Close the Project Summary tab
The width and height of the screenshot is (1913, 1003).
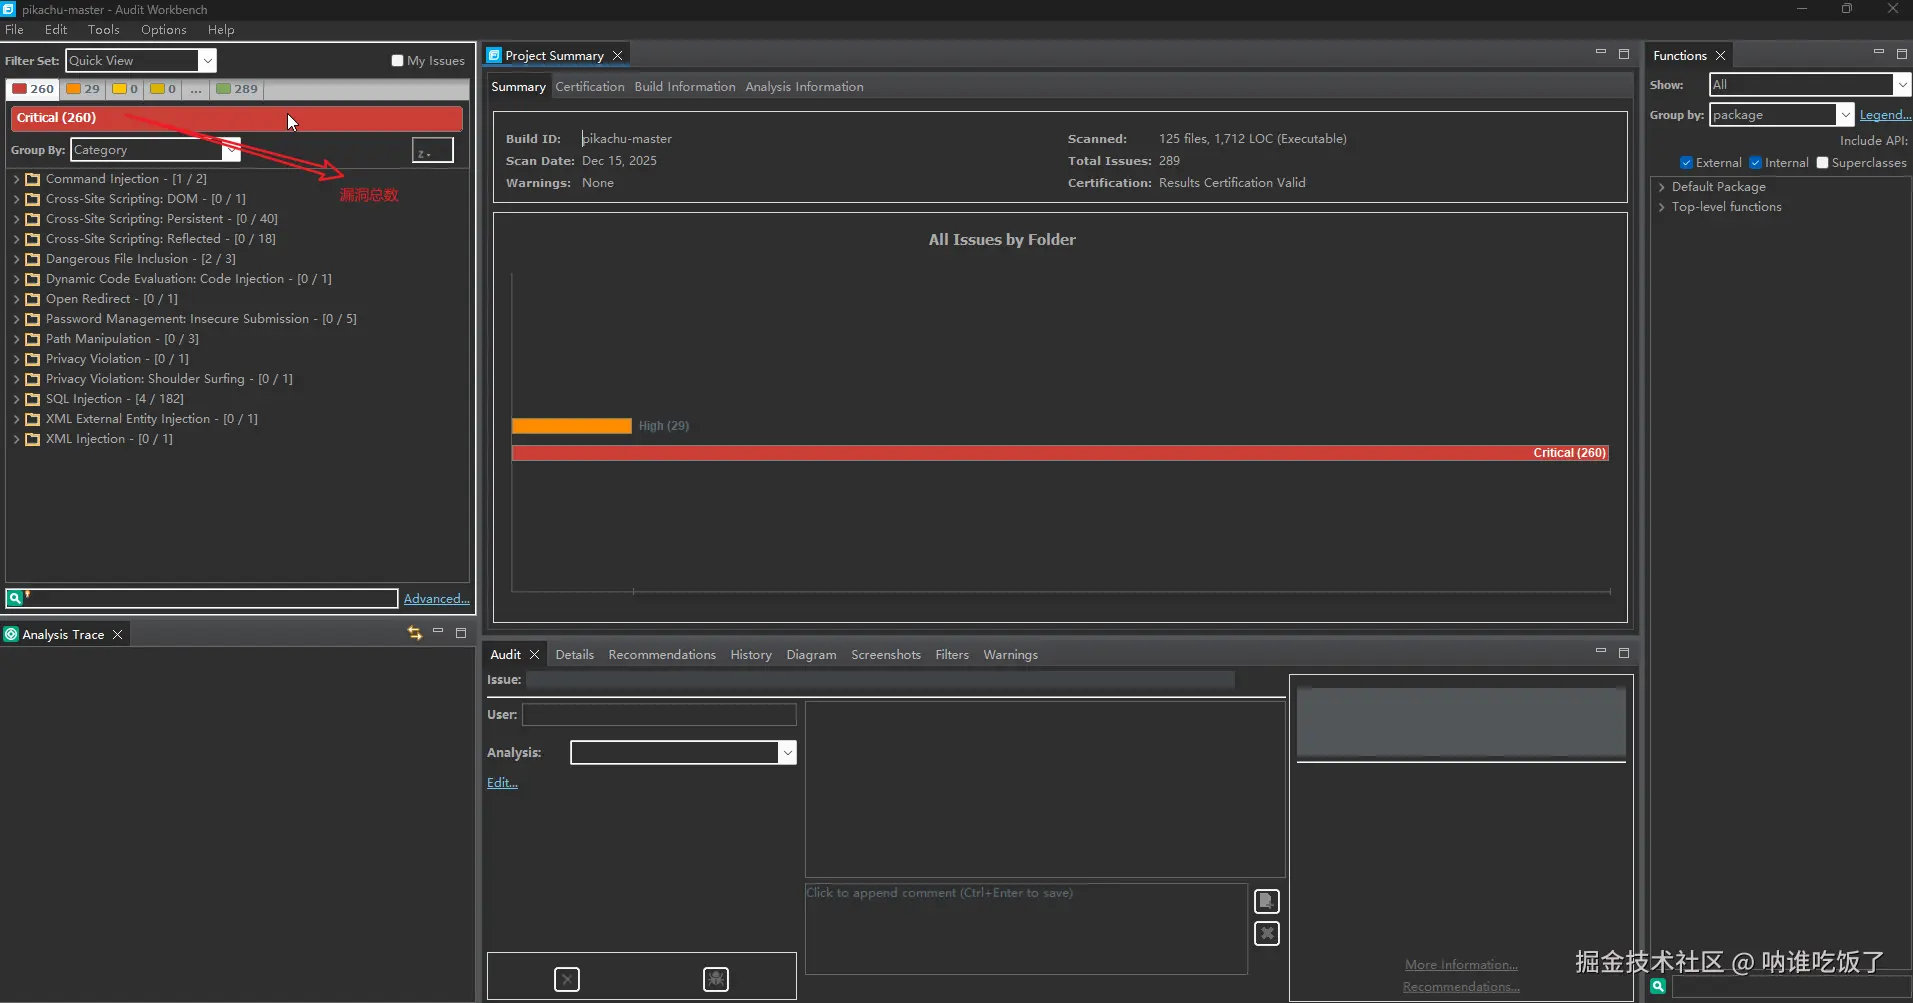coord(617,55)
